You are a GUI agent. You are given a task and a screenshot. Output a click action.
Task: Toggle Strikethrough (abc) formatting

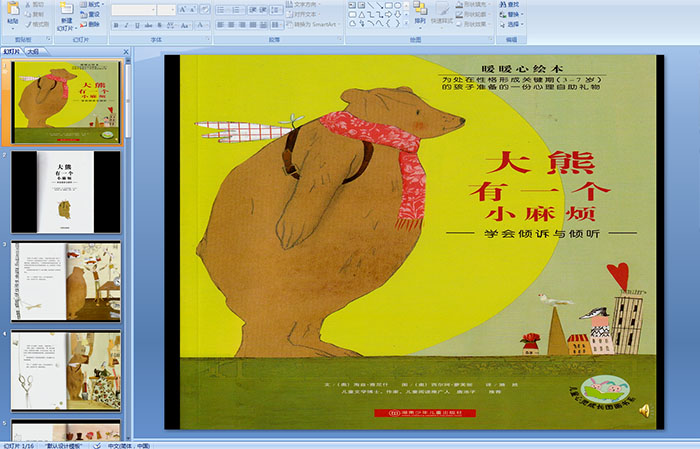(148, 25)
